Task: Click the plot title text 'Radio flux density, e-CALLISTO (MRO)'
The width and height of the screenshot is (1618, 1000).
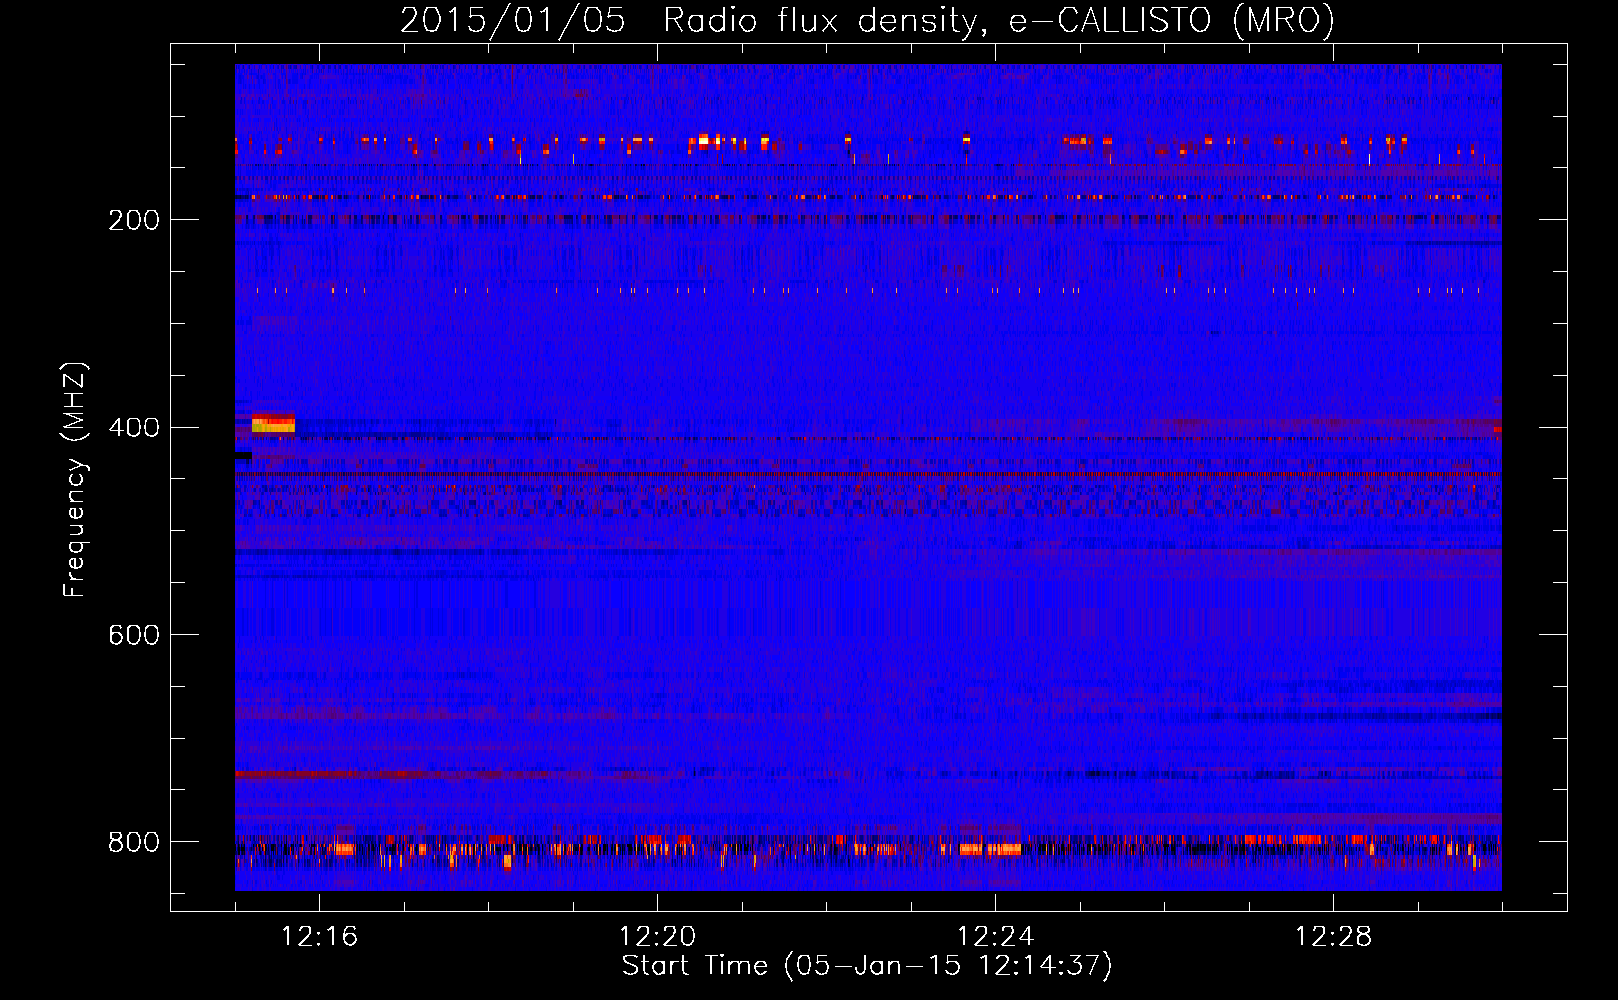Action: 999,20
